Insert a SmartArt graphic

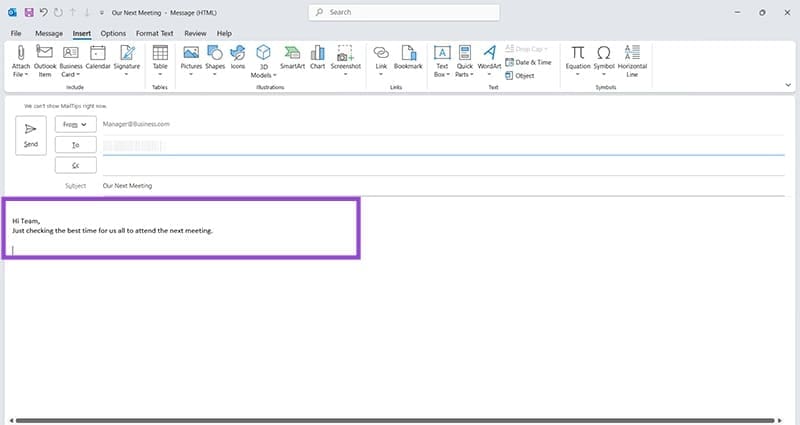pyautogui.click(x=292, y=57)
